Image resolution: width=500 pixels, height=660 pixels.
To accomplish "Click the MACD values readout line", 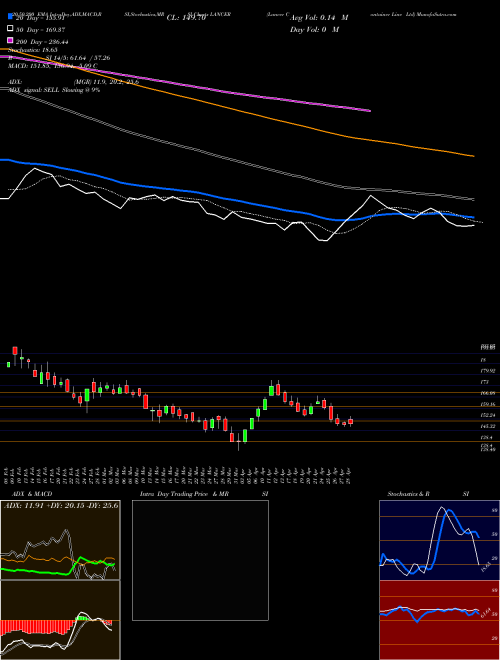I will (x=53, y=66).
